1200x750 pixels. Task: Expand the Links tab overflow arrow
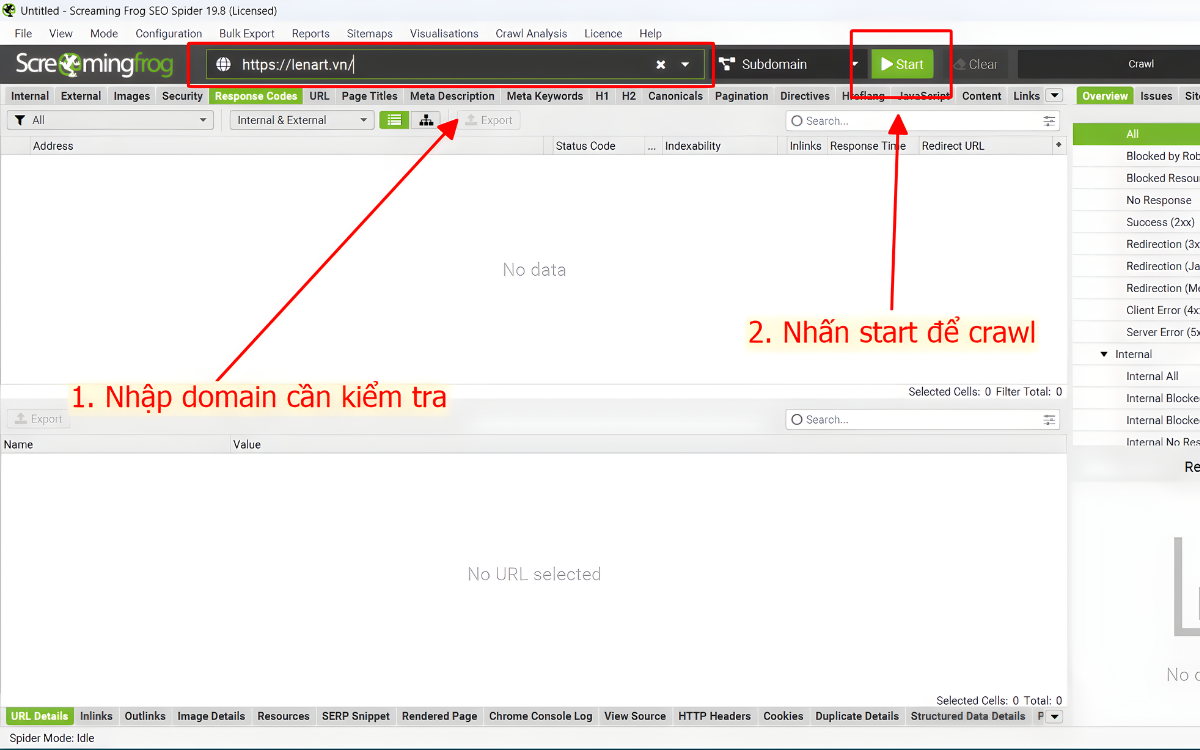1054,96
